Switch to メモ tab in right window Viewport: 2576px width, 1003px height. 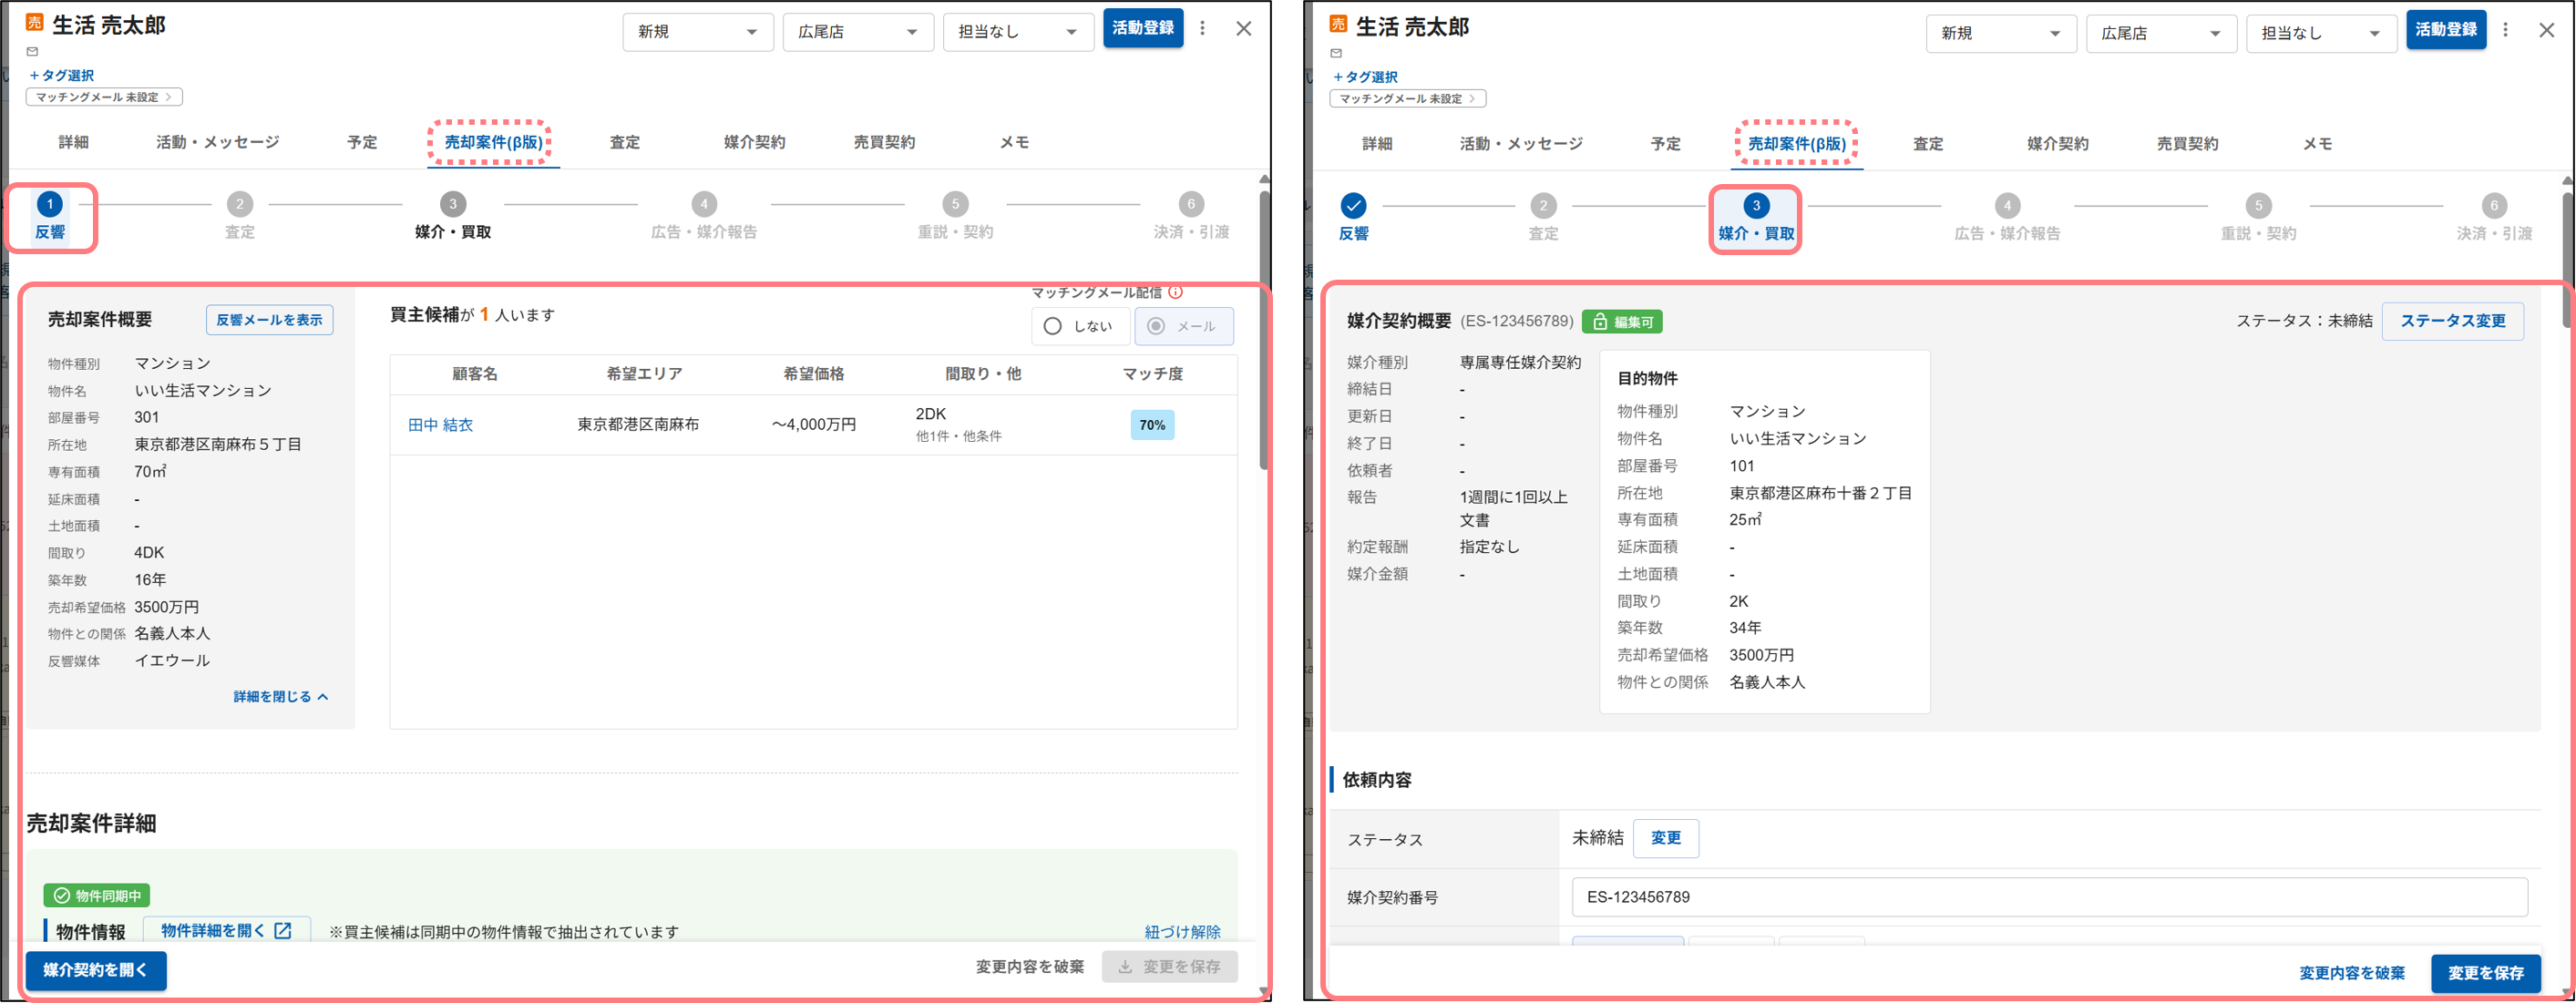click(2317, 144)
